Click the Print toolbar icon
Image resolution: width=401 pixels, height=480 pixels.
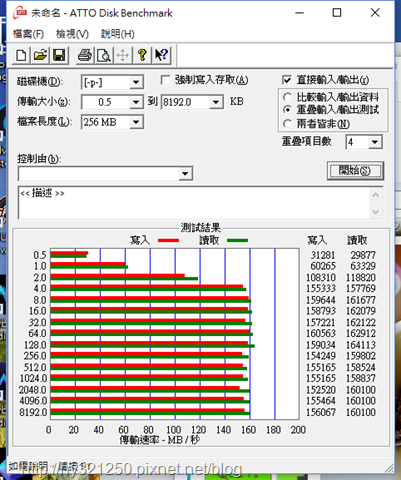point(85,55)
